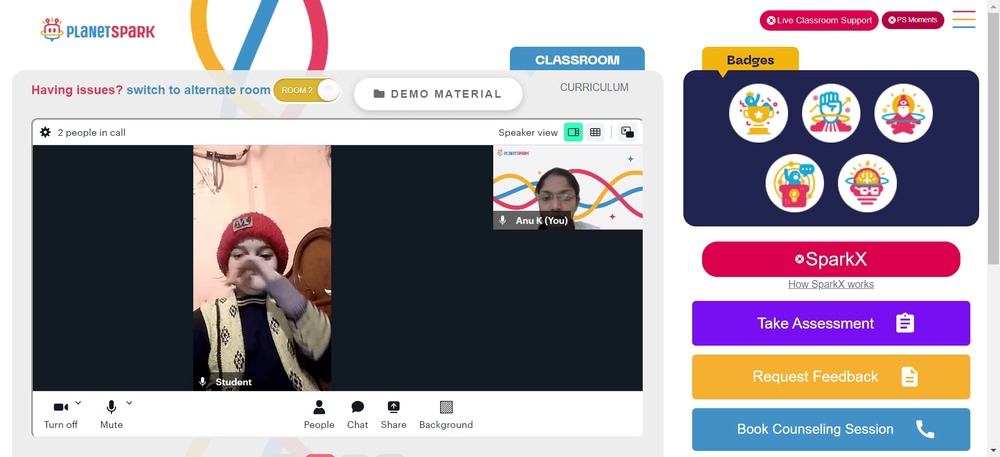The width and height of the screenshot is (1000, 457).
Task: Click the phone icon on Book Counseling Session
Action: coord(925,429)
